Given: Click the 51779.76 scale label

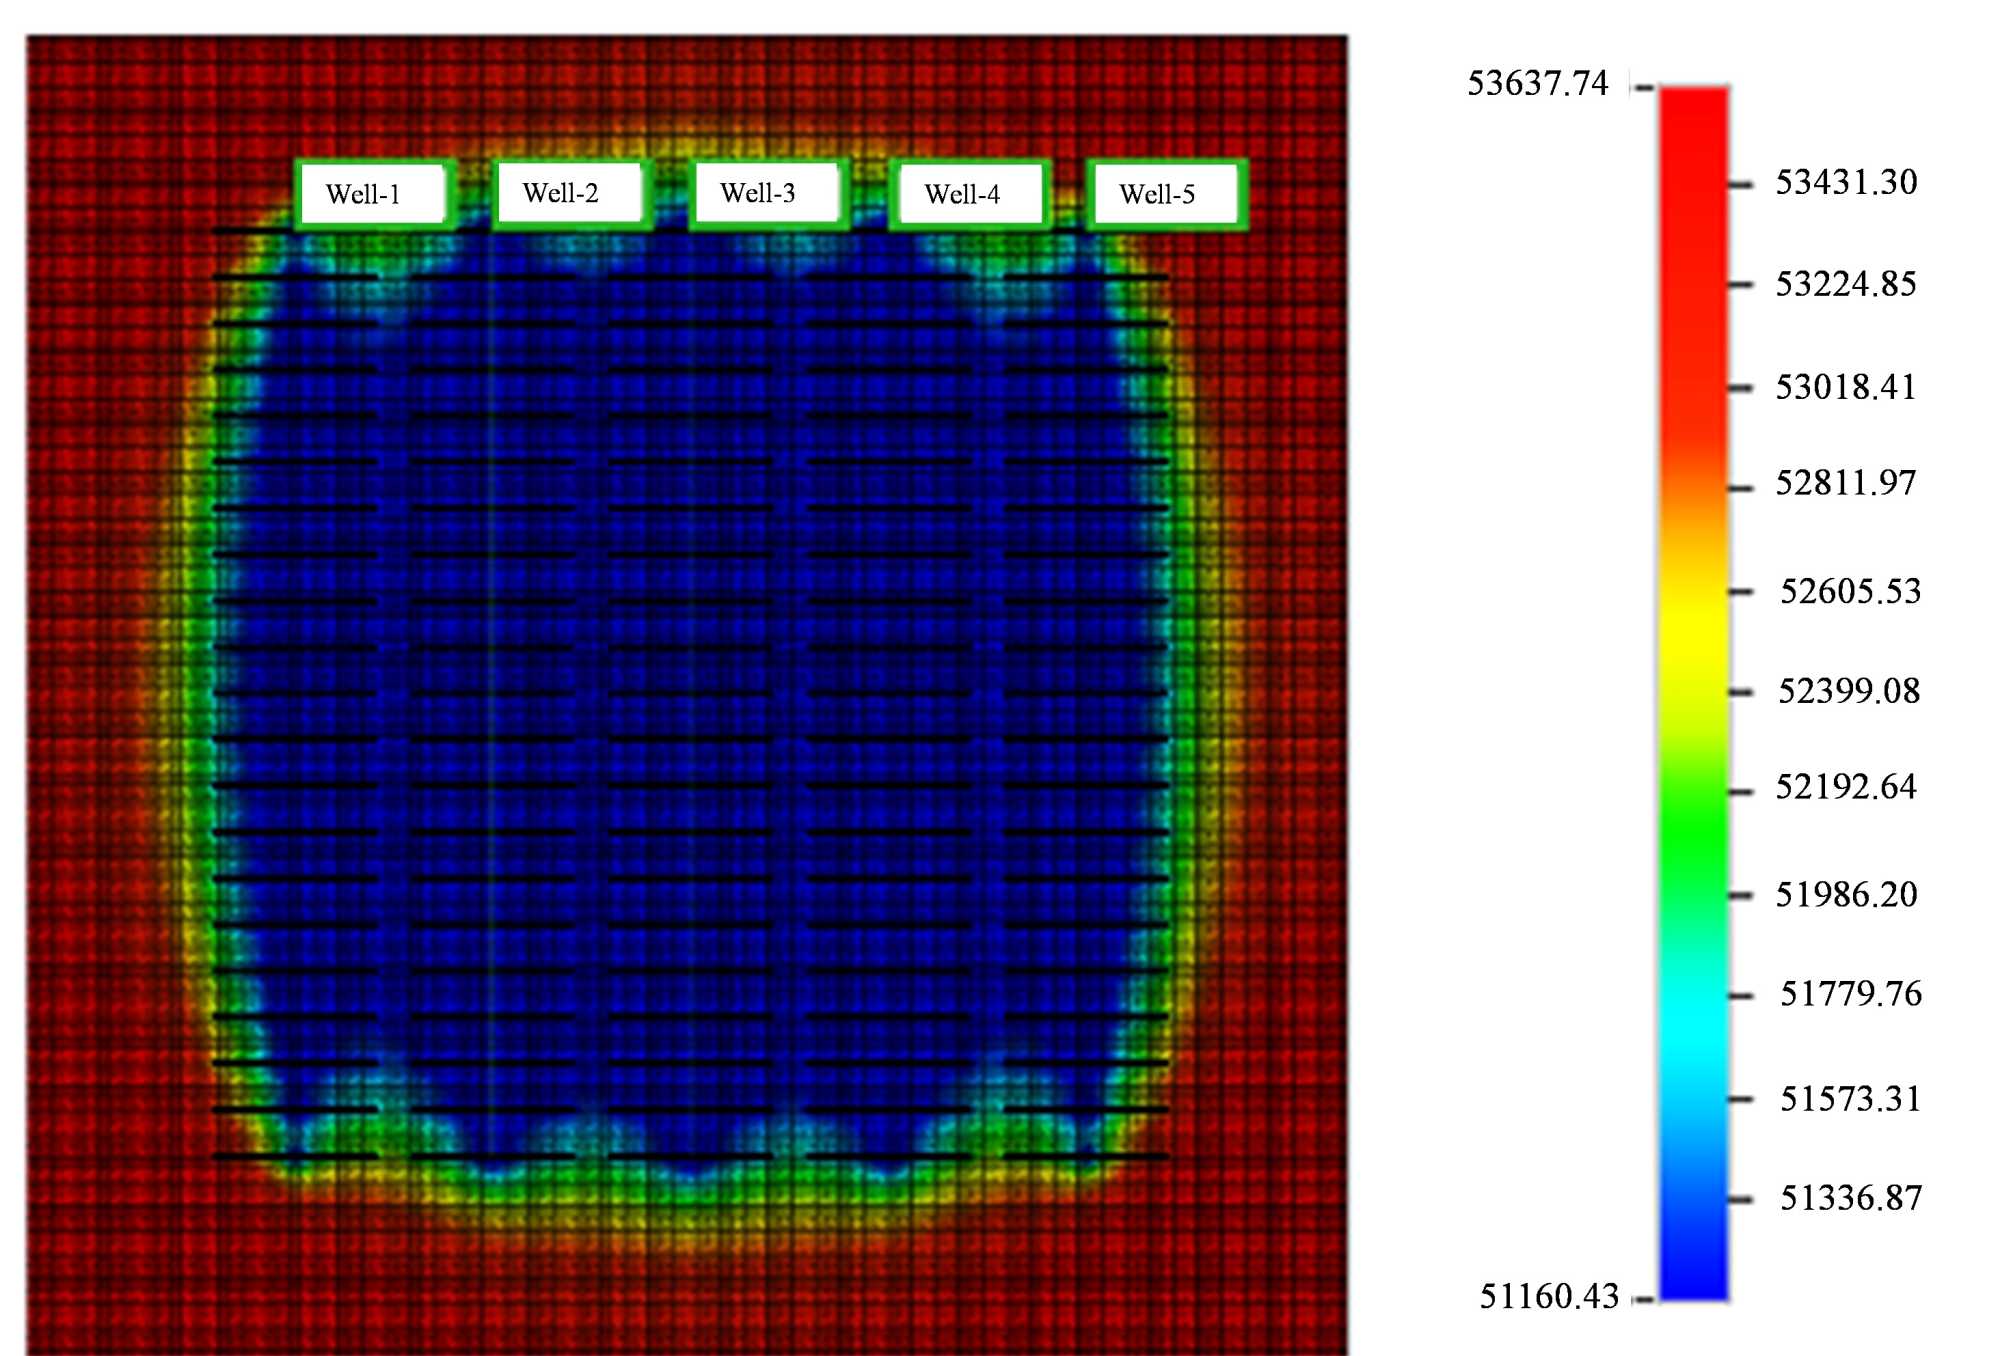Looking at the screenshot, I should 1850,994.
